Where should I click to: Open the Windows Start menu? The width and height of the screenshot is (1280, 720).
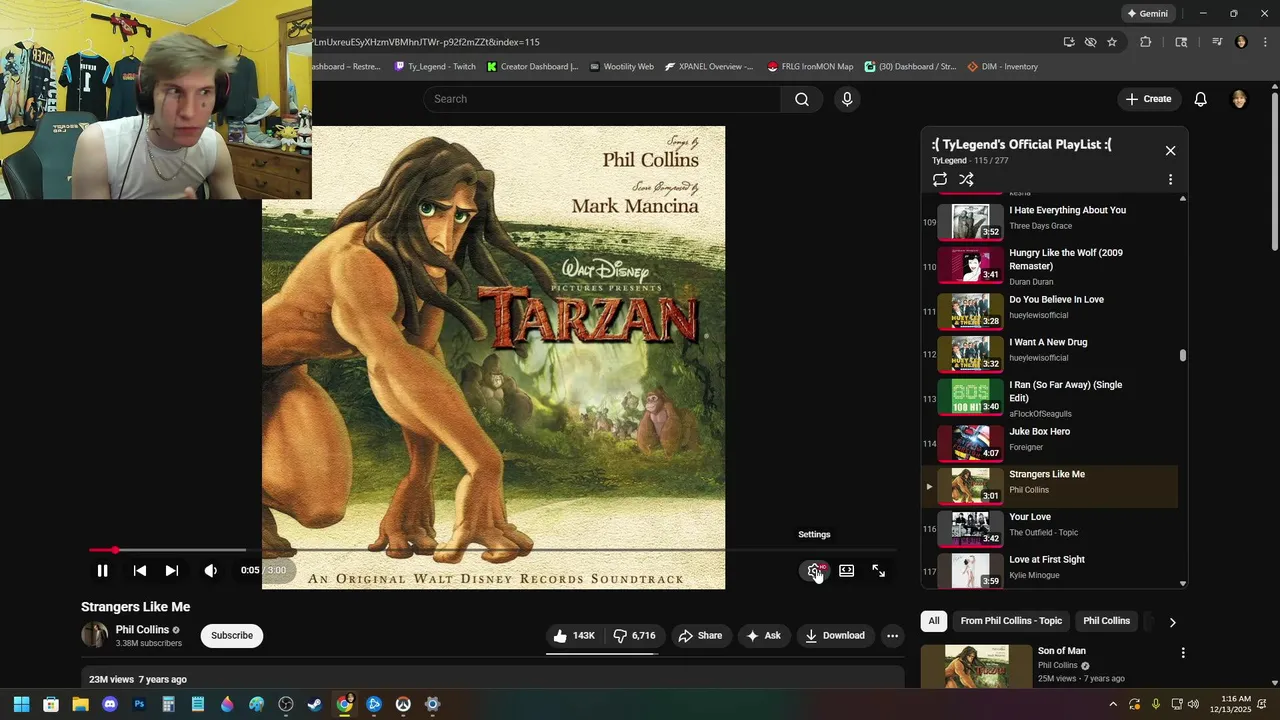[21, 704]
